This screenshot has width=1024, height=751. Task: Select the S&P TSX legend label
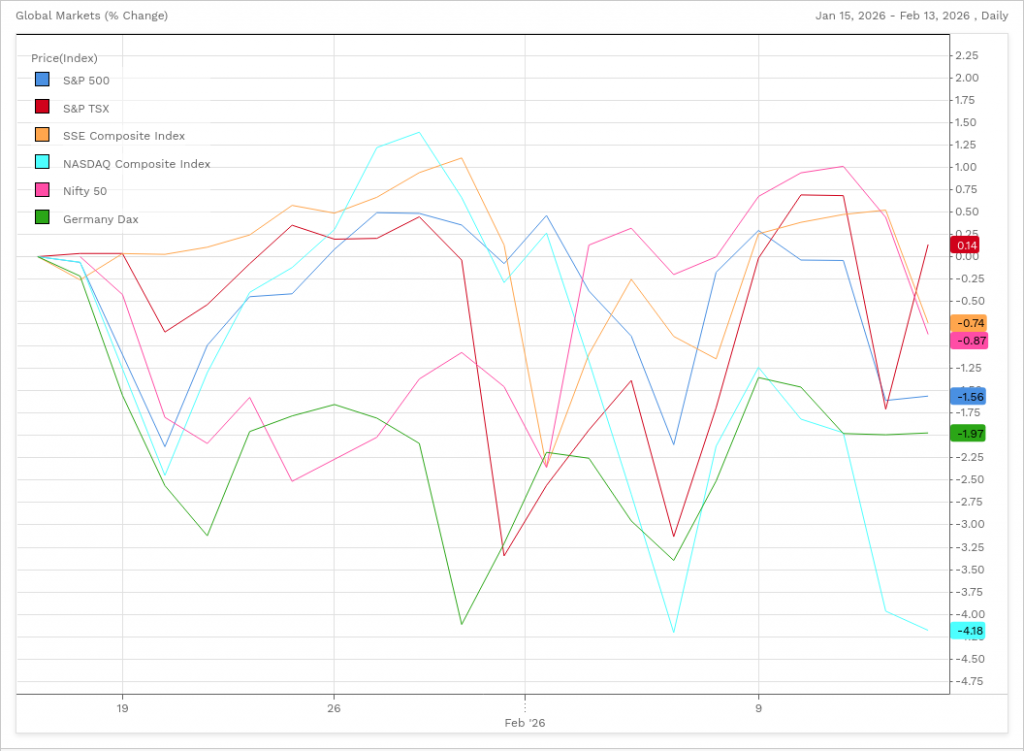click(86, 108)
